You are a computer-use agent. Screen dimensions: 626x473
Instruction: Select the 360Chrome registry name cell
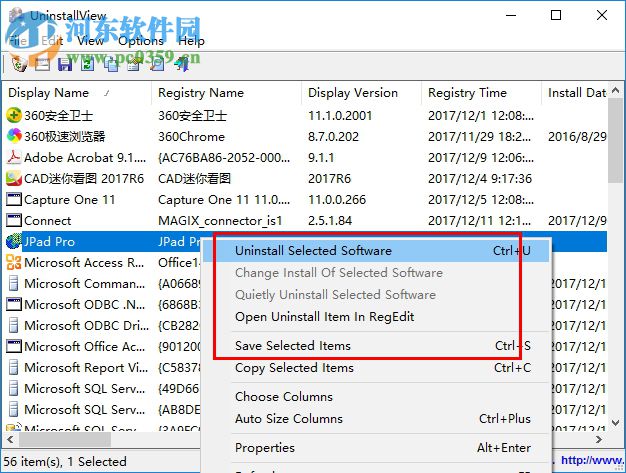click(x=191, y=137)
